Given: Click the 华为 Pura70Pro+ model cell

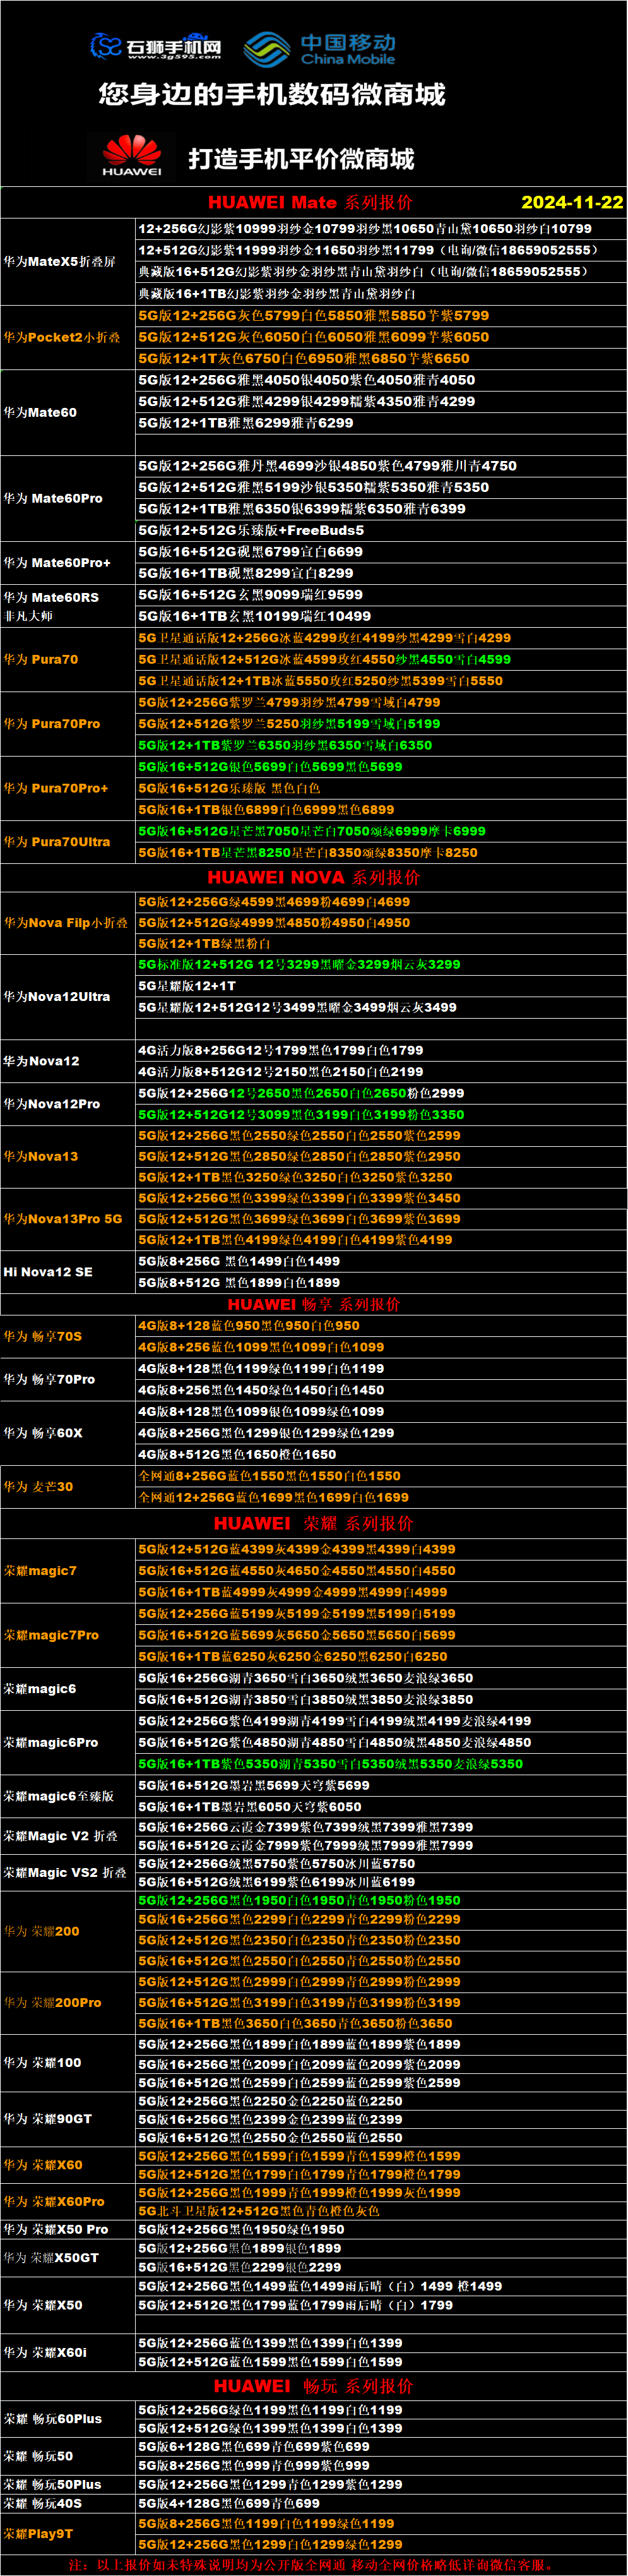Looking at the screenshot, I should pyautogui.click(x=67, y=788).
